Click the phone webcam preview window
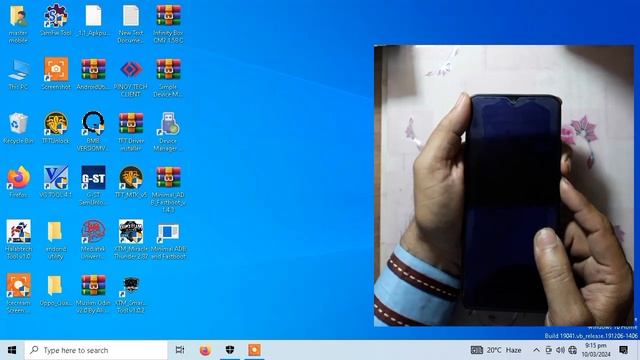 coord(504,186)
